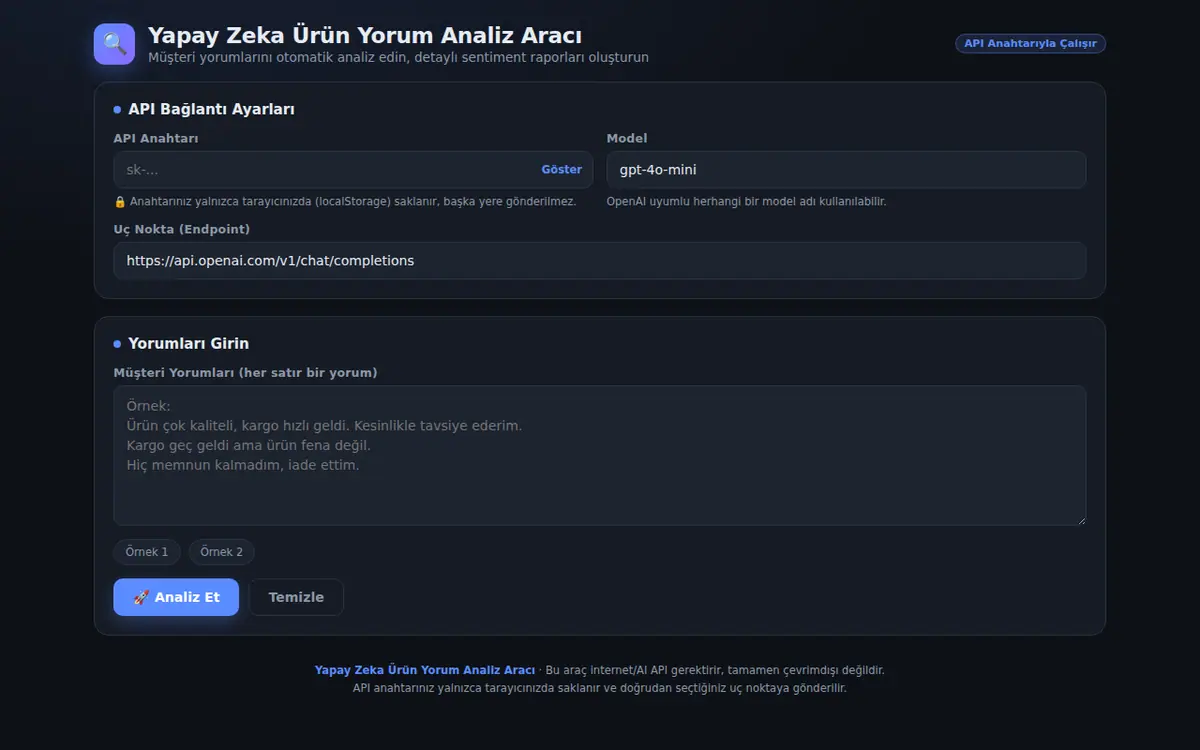1200x750 pixels.
Task: Click the 'OpenAI uyumlu herhangi bir model' hint
Action: click(746, 201)
